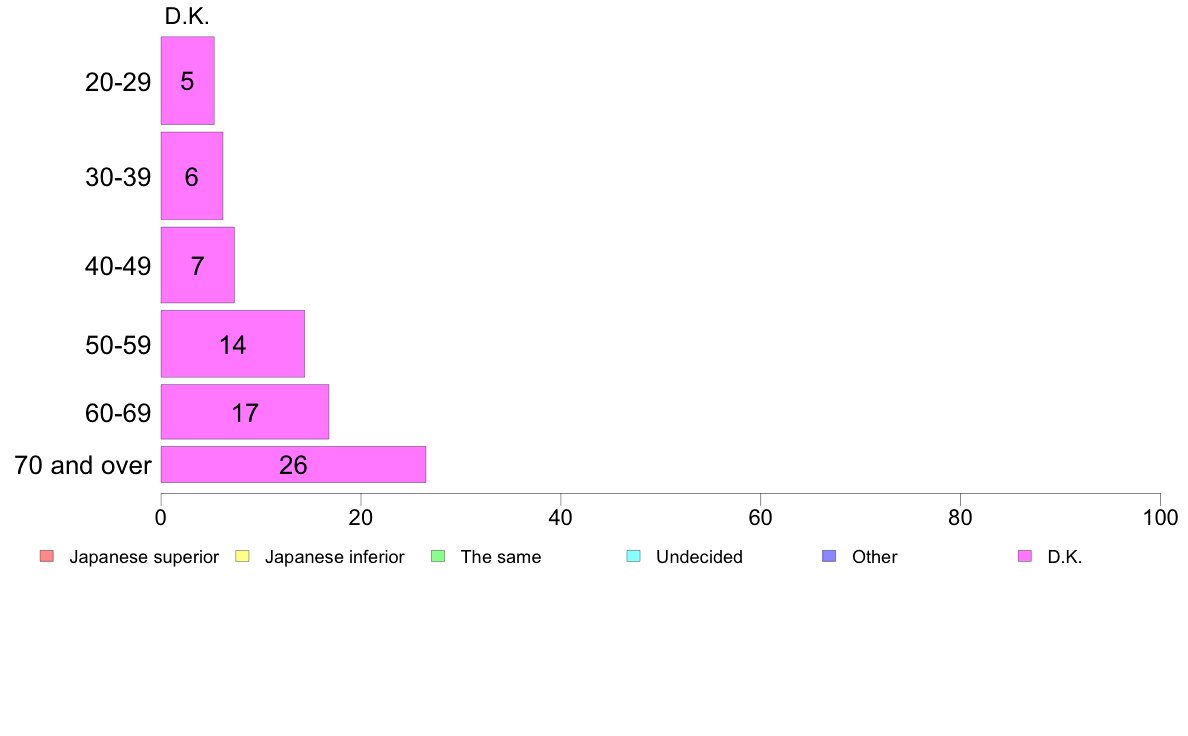
Task: Click the yellow Japanese inferior legend swatch
Action: pos(241,557)
